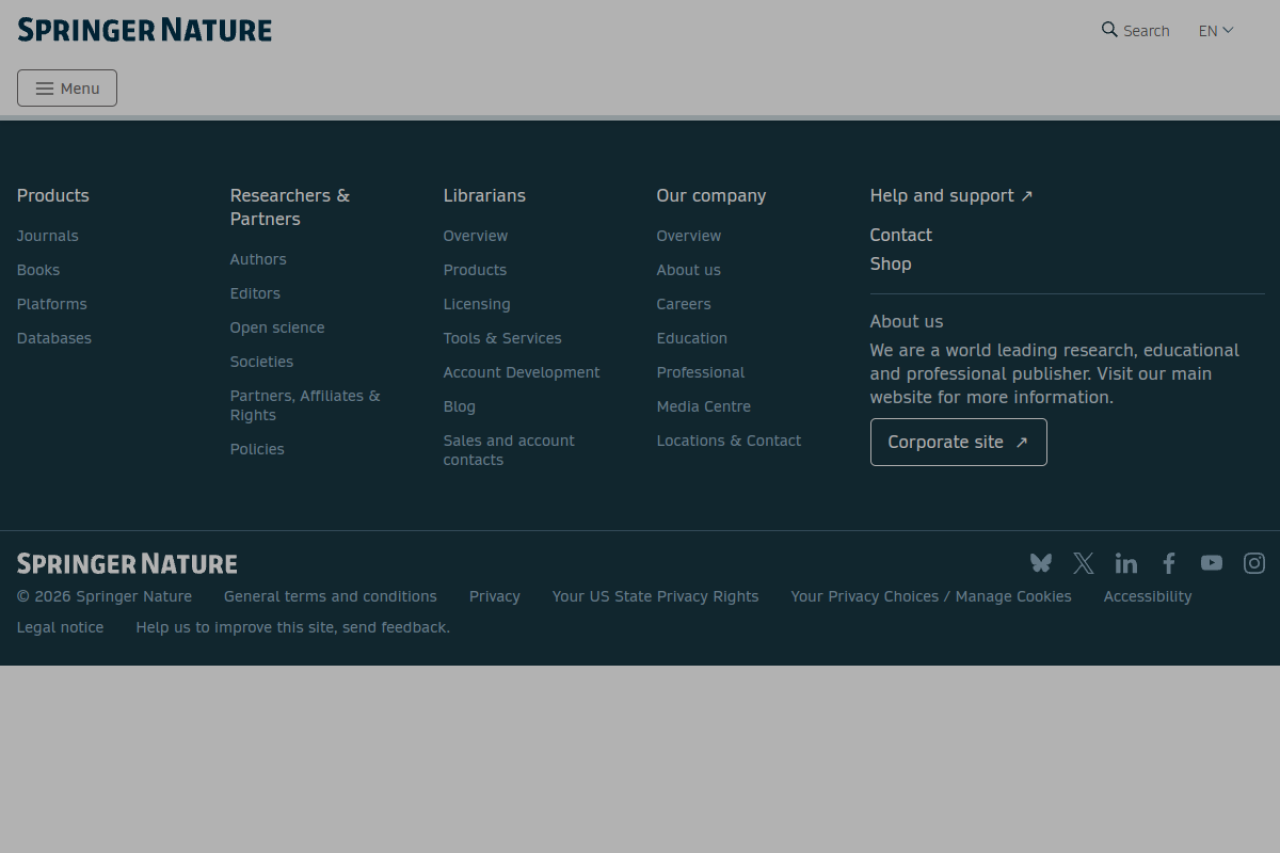
Task: Click the Corporate site button
Action: (x=958, y=442)
